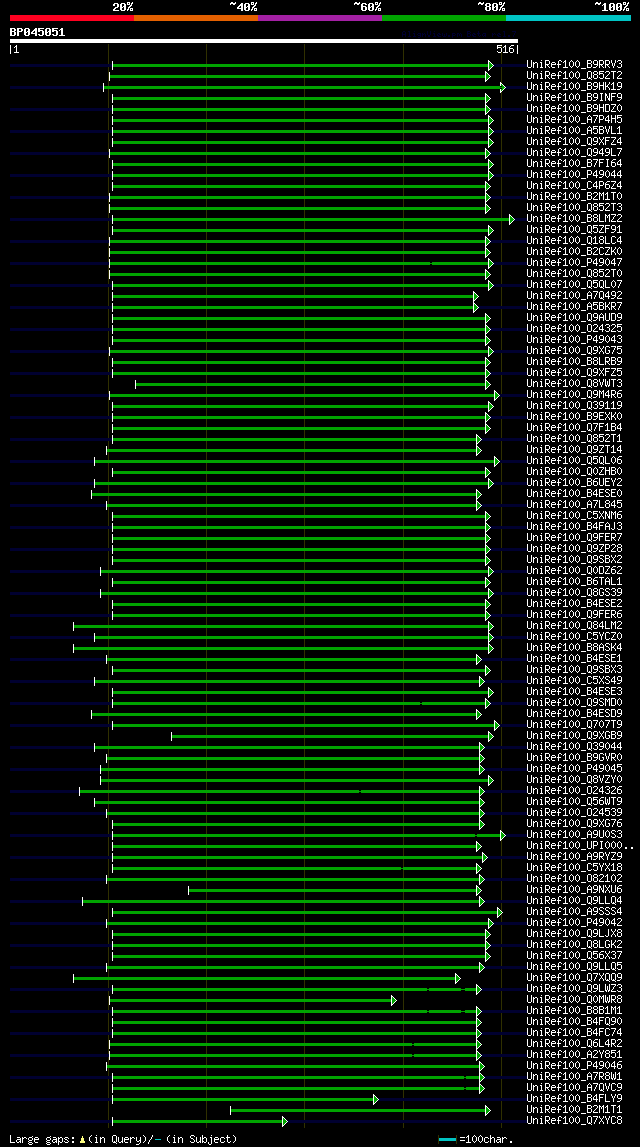
Task: Click the orange ~40% identity legend segment
Action: pos(196,18)
